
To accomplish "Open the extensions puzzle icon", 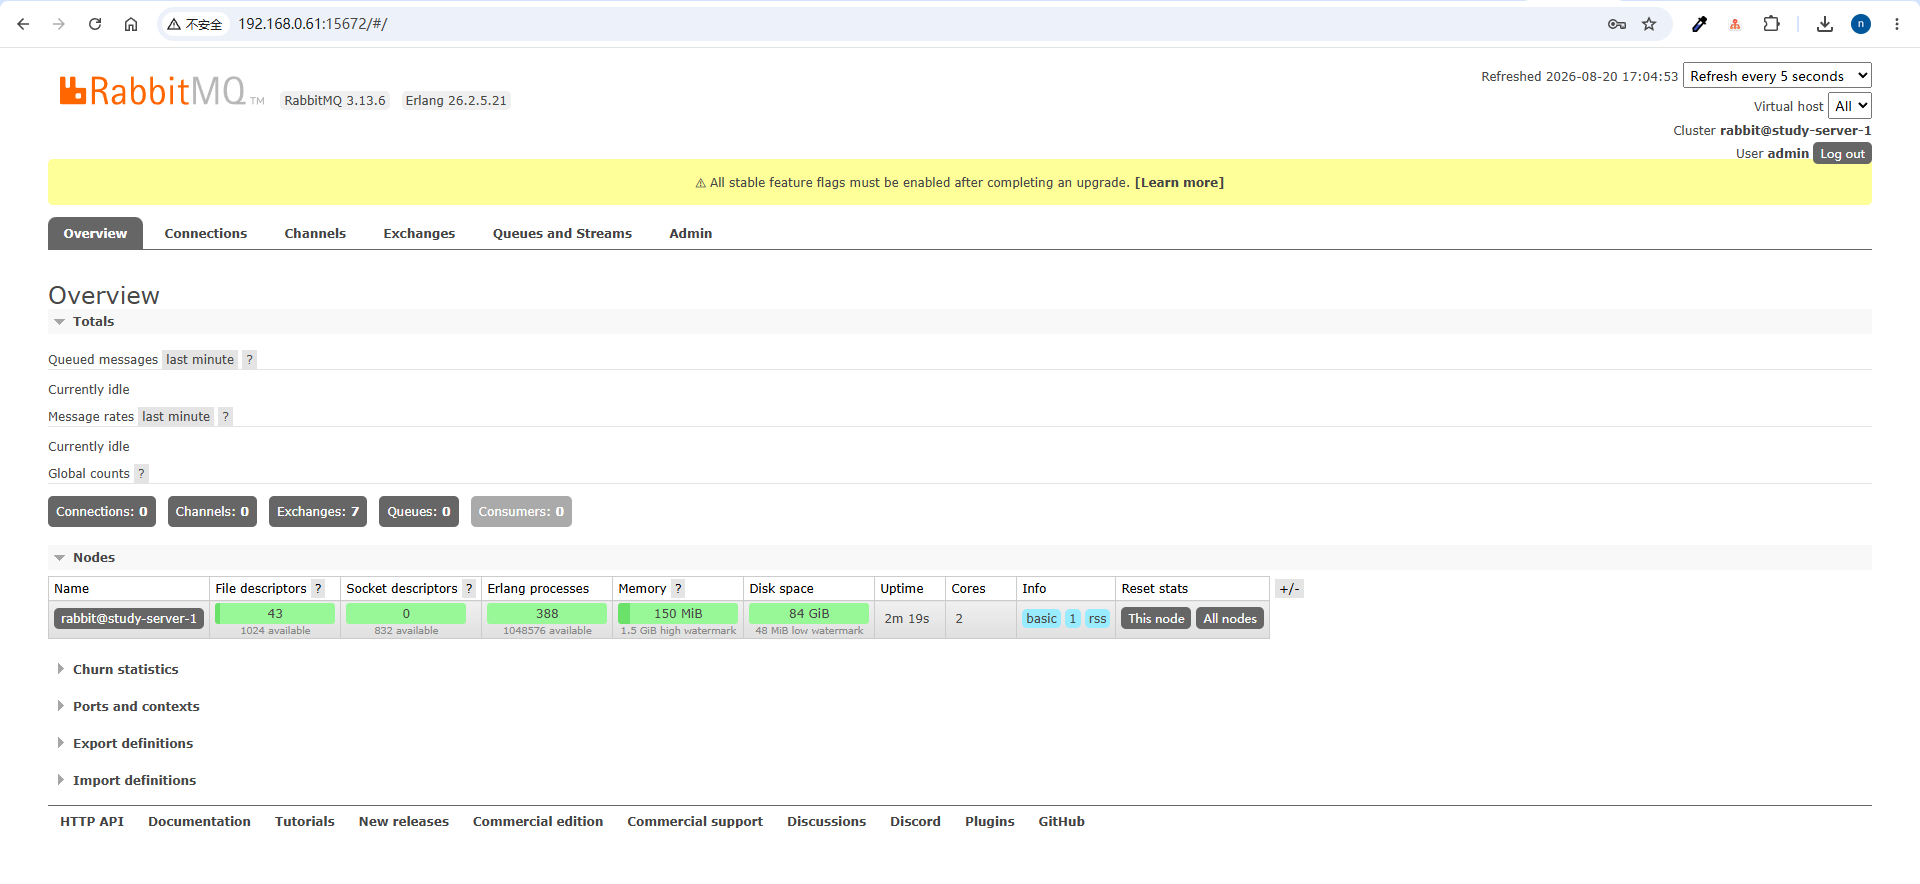I will pyautogui.click(x=1771, y=24).
